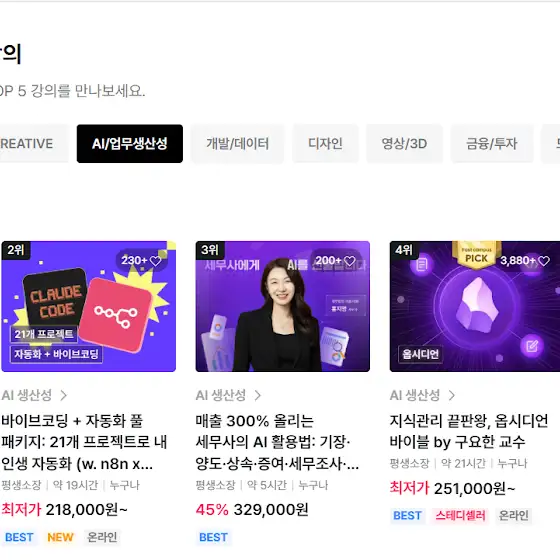Open the 세무사 AI course thumbnail

click(x=282, y=306)
